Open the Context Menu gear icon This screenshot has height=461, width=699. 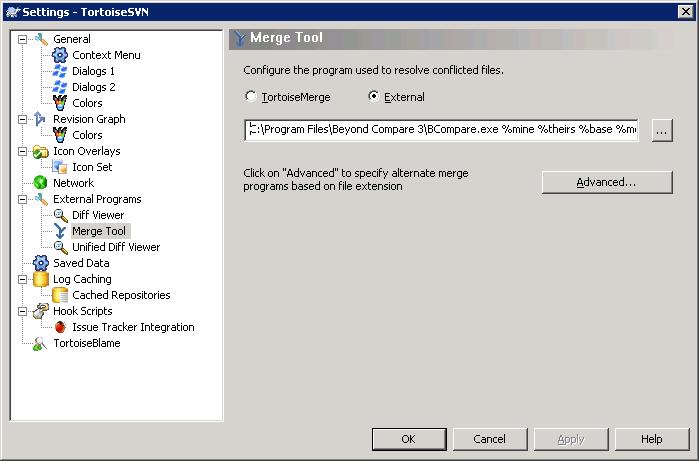coord(60,55)
